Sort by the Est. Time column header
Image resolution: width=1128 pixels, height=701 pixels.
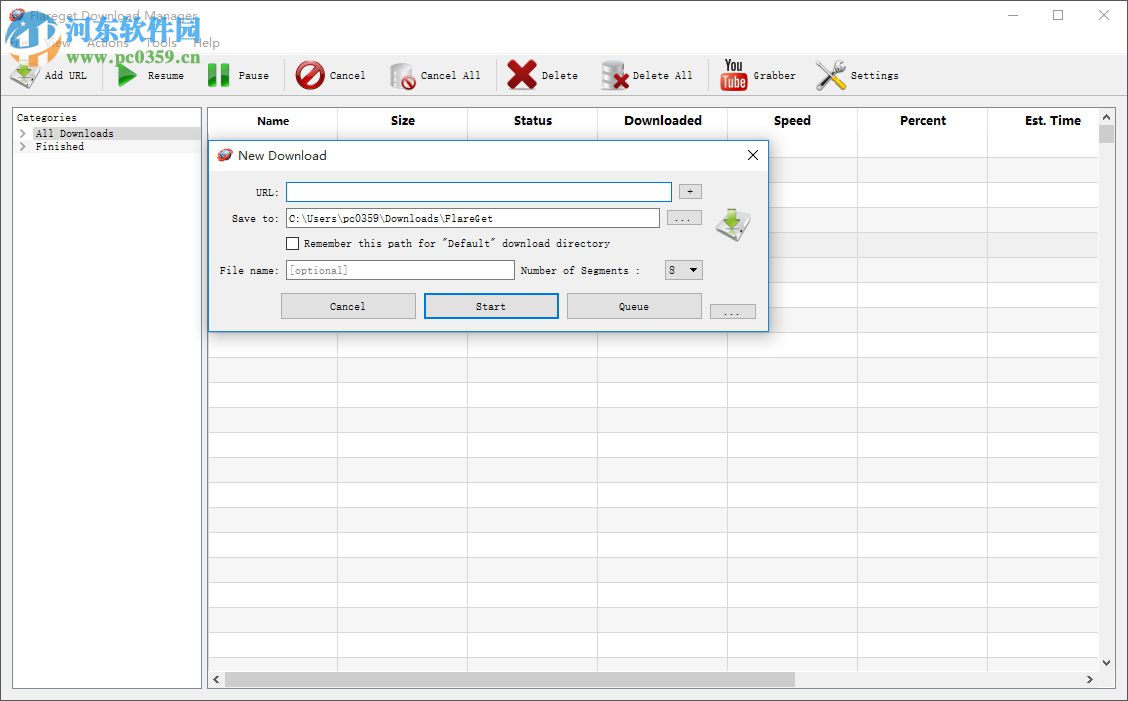(1052, 121)
